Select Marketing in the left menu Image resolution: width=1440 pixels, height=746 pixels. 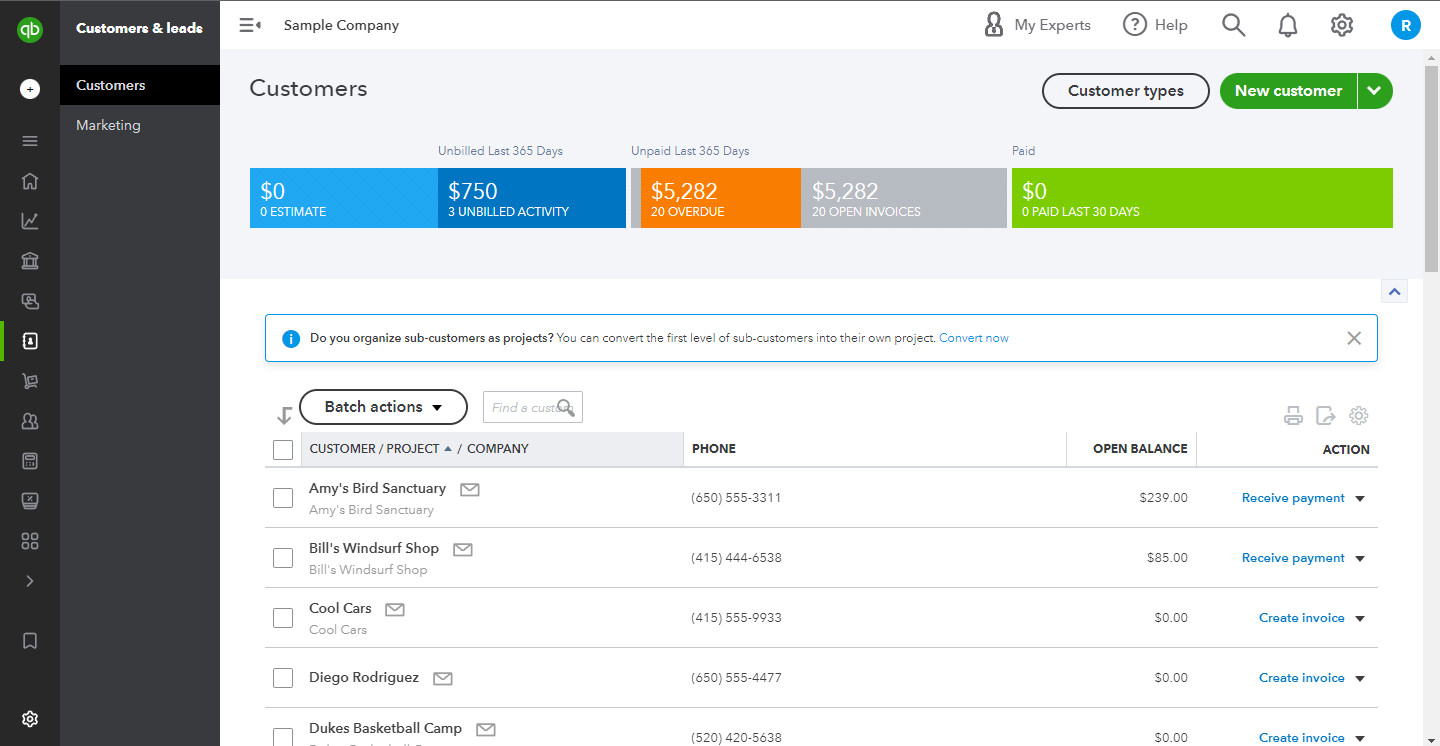click(x=140, y=125)
